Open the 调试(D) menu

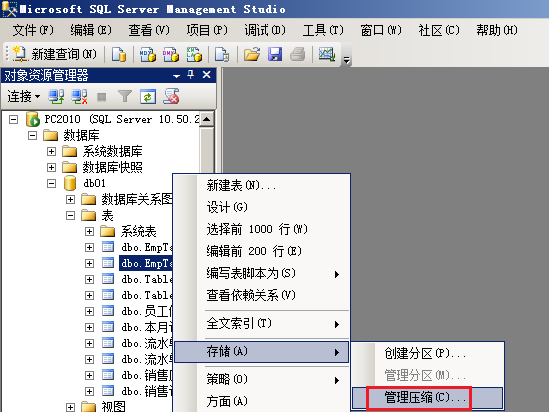(x=265, y=30)
